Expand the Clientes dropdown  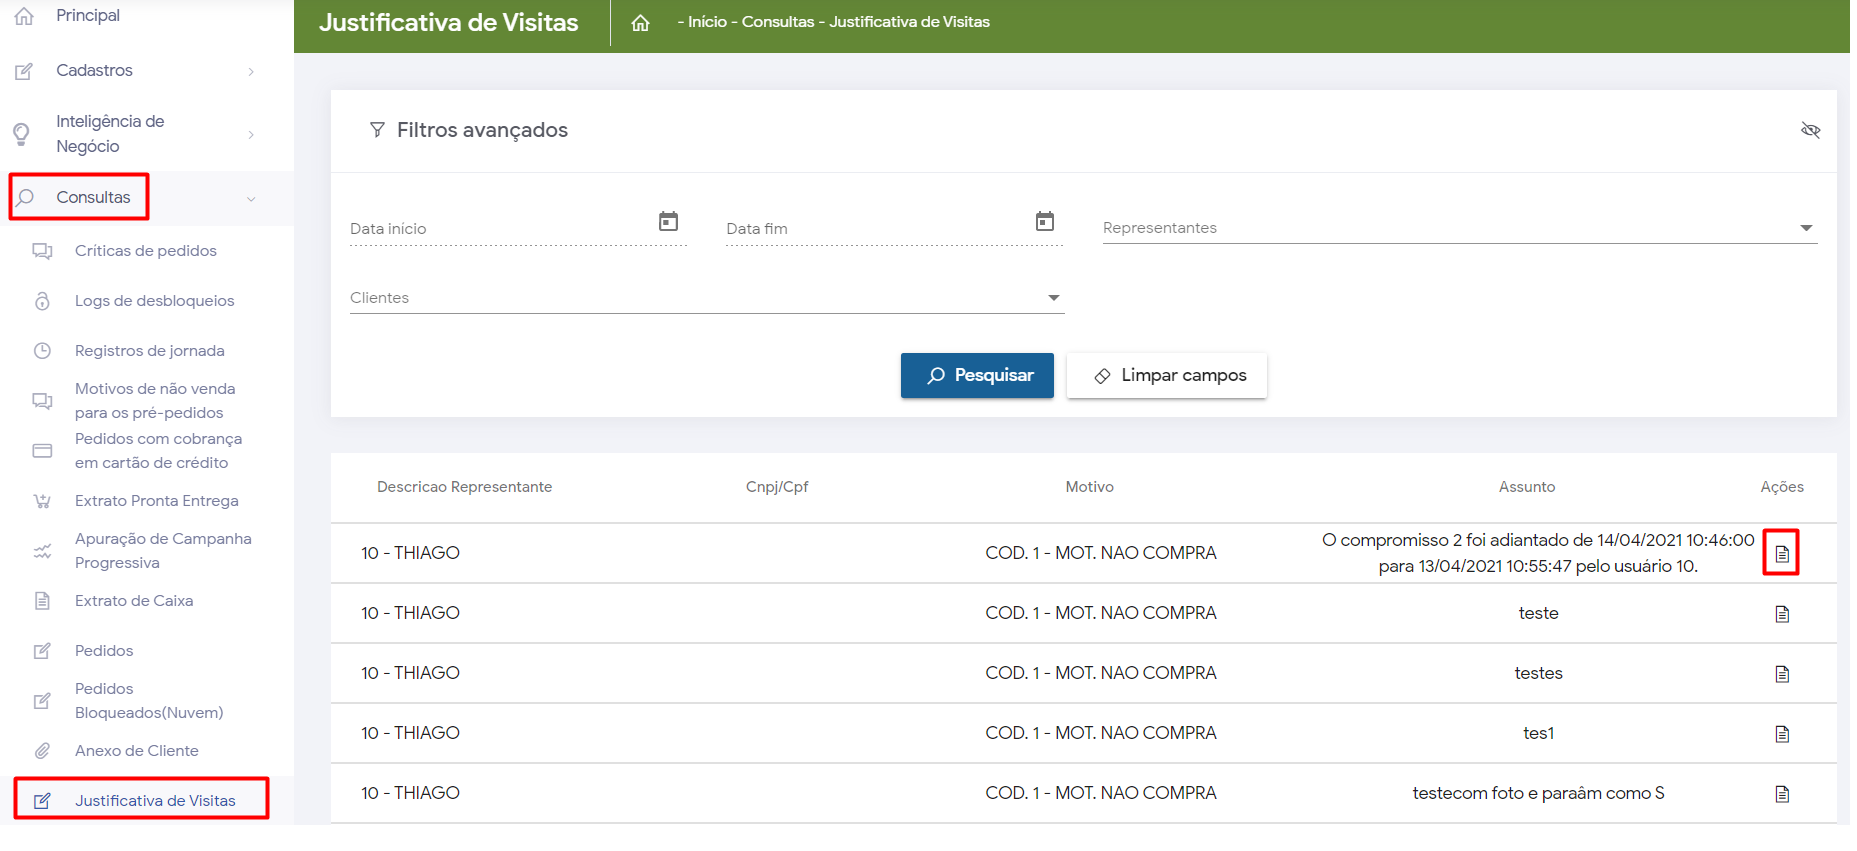(x=1053, y=298)
